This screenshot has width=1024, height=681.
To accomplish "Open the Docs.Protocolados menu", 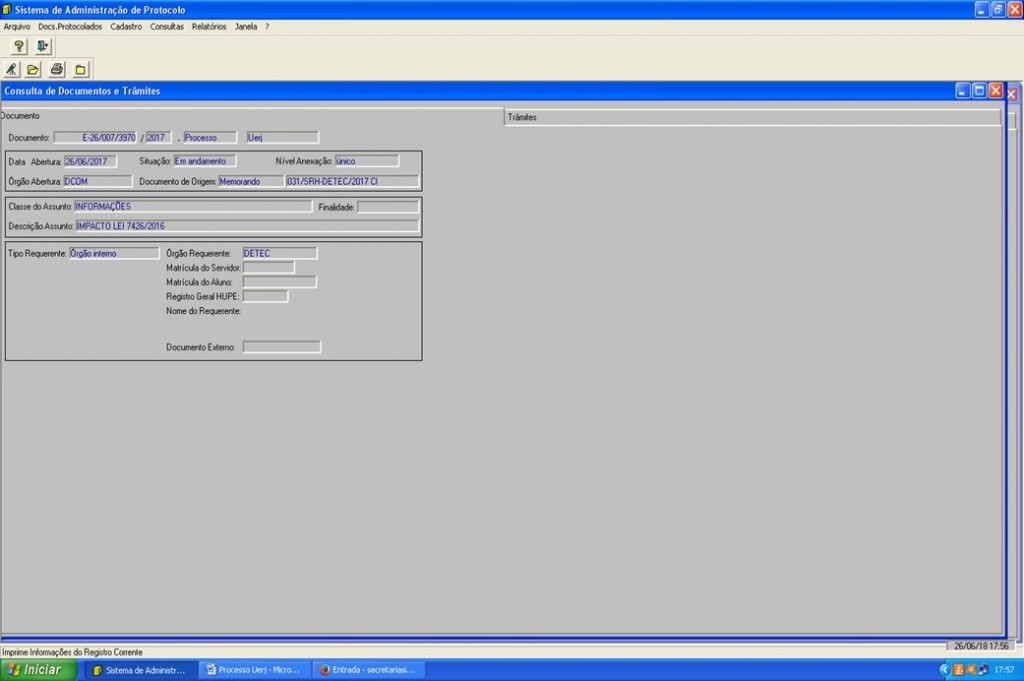I will pyautogui.click(x=70, y=27).
